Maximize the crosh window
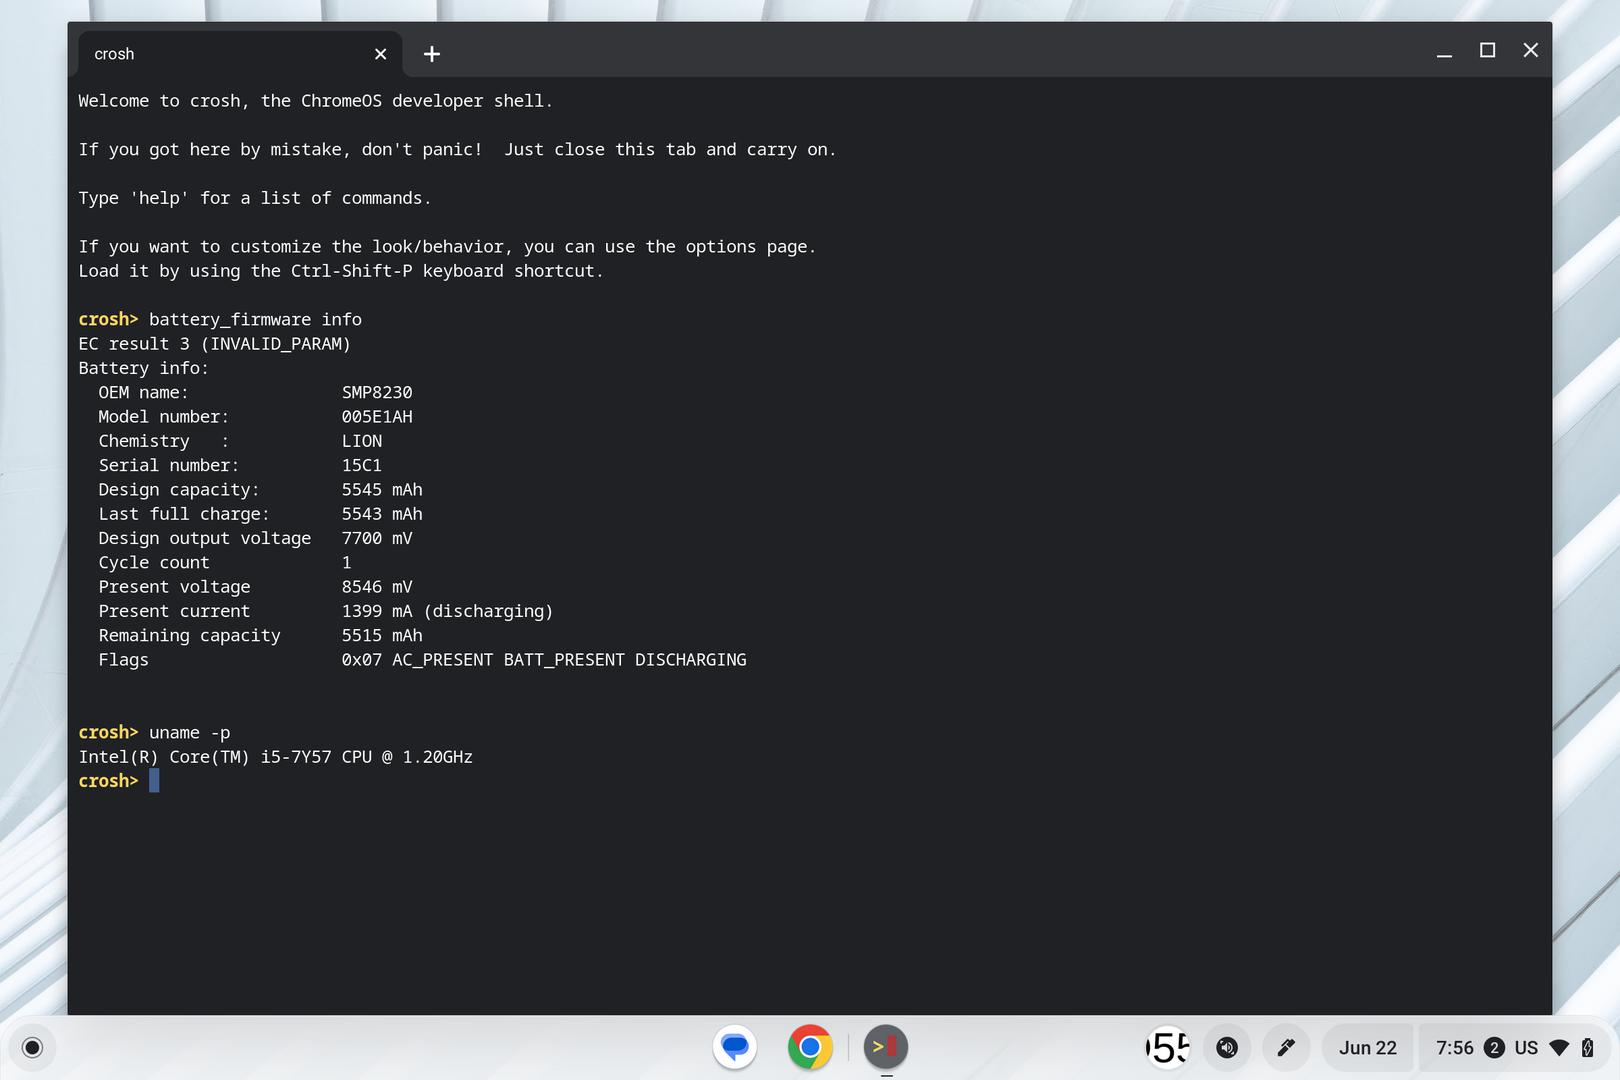 click(1487, 50)
